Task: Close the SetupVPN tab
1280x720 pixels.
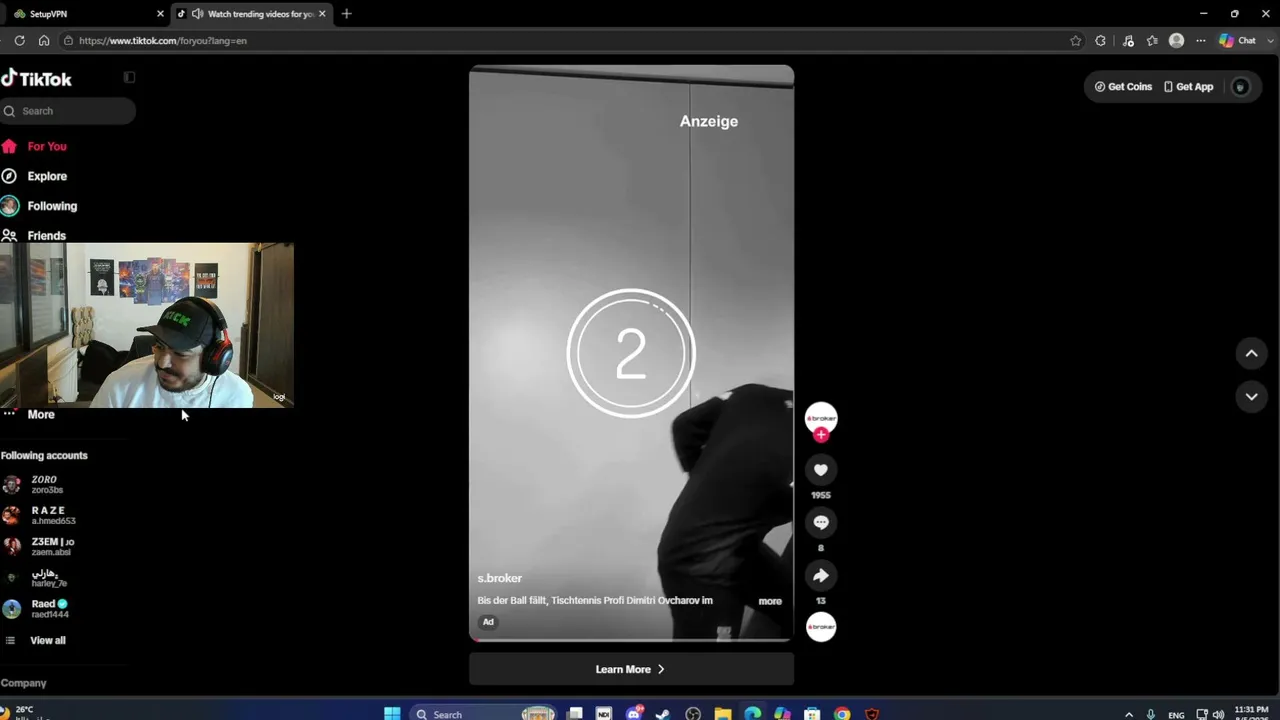Action: [x=160, y=14]
